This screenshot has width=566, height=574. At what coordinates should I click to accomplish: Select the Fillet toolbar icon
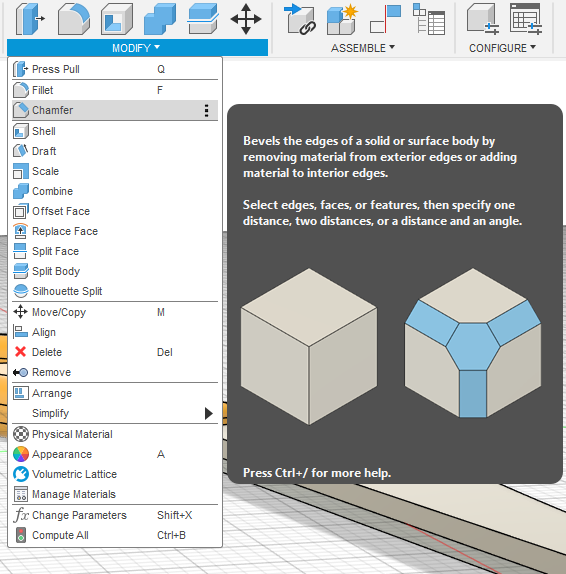click(x=74, y=19)
